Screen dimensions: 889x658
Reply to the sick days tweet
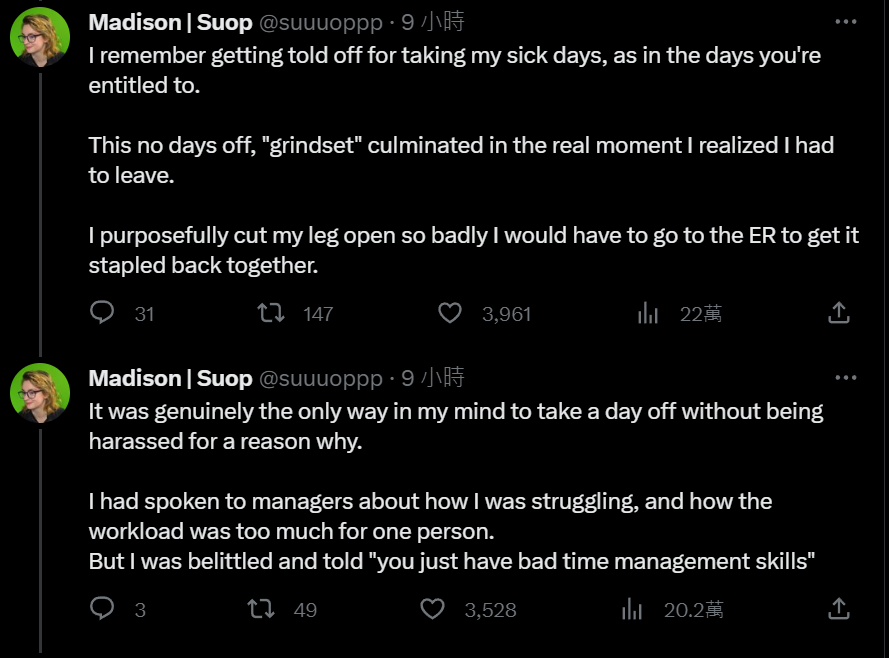(103, 313)
